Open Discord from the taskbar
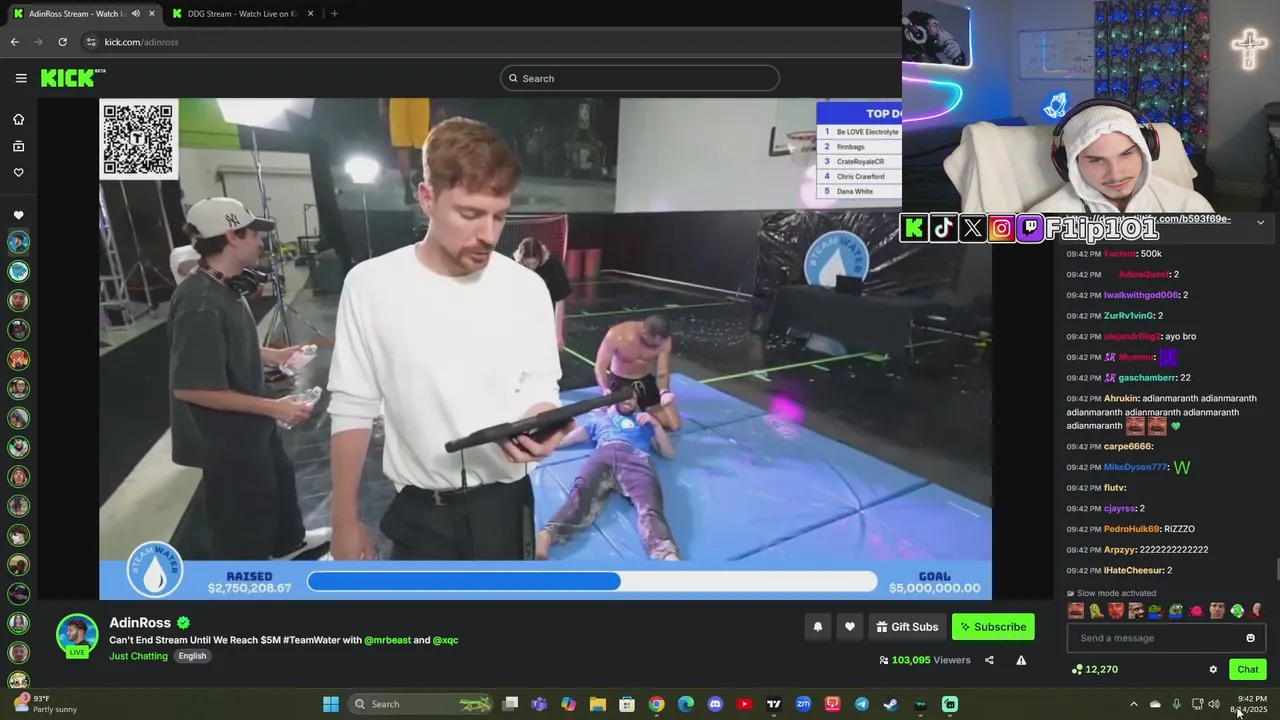This screenshot has width=1280, height=720. (715, 704)
